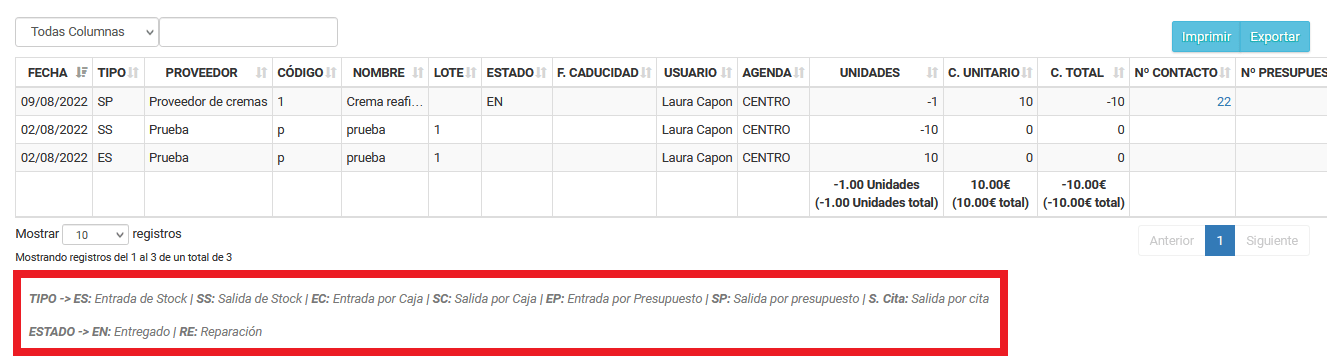Screen dimensions: 1327x363
Task: Click the TIPO column sort arrows
Action: click(134, 73)
